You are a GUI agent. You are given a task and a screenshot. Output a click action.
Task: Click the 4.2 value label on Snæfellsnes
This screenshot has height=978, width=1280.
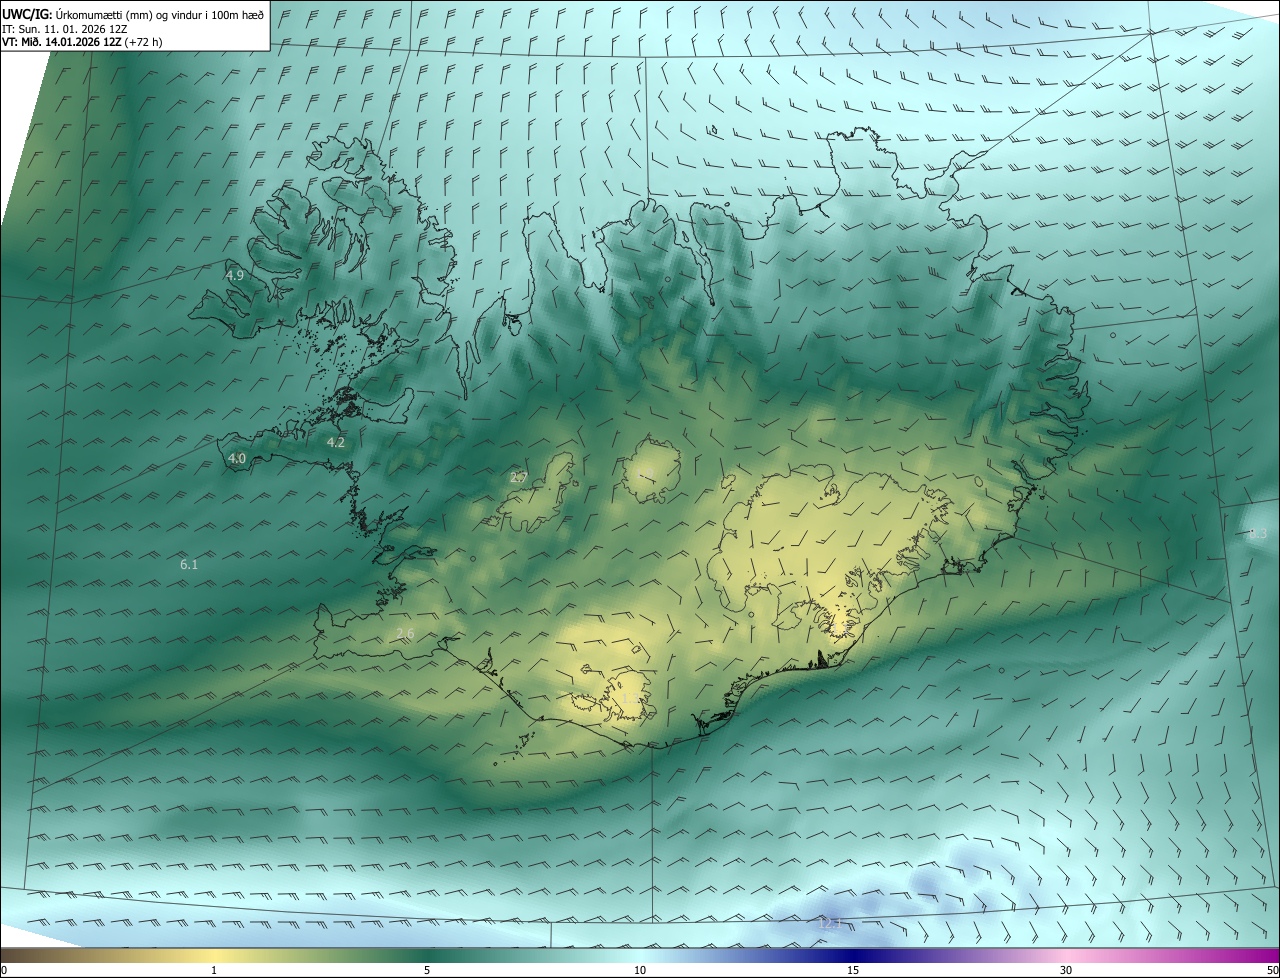(x=336, y=442)
